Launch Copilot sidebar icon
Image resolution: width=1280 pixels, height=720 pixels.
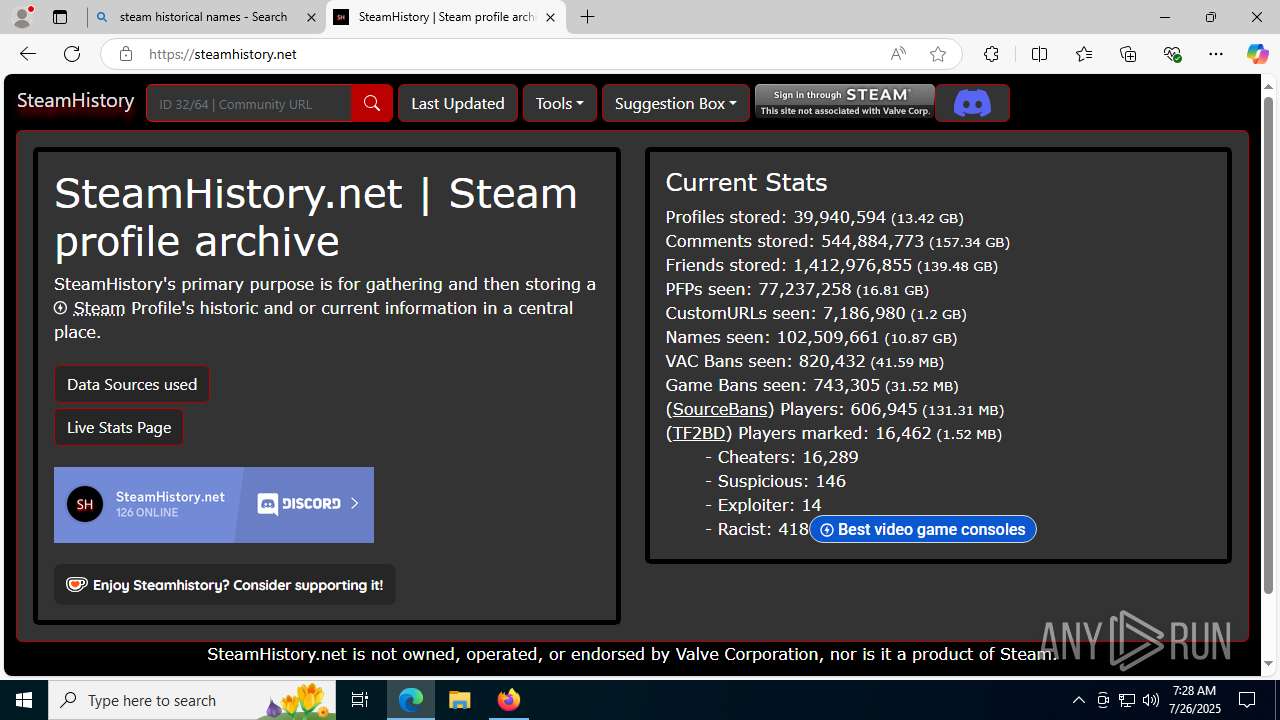(1257, 54)
